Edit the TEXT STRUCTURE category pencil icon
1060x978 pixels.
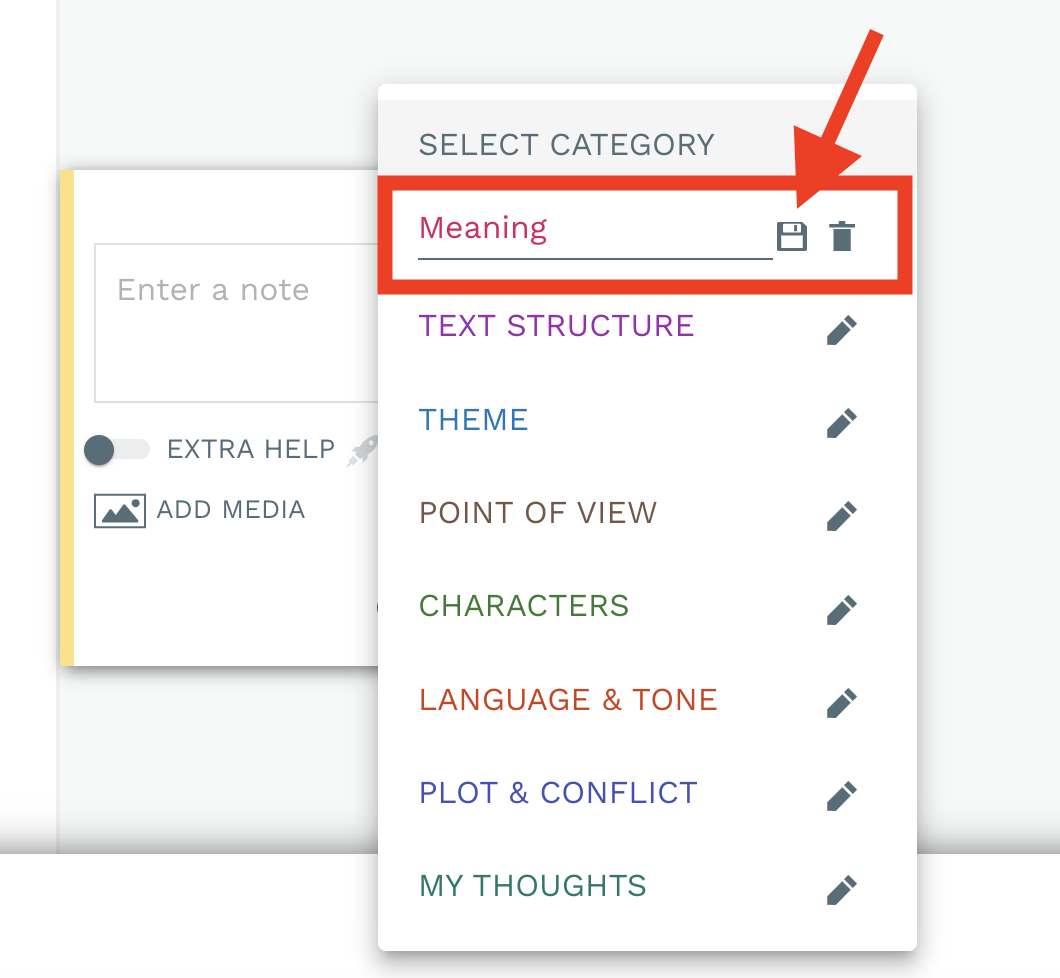click(x=842, y=331)
